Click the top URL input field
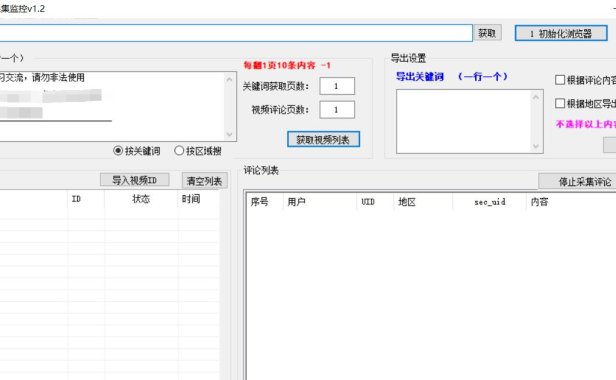Image resolution: width=616 pixels, height=380 pixels. coord(236,33)
